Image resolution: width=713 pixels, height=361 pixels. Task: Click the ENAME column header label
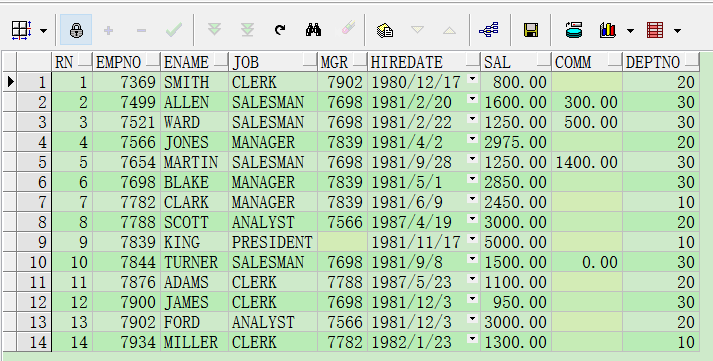tap(186, 62)
